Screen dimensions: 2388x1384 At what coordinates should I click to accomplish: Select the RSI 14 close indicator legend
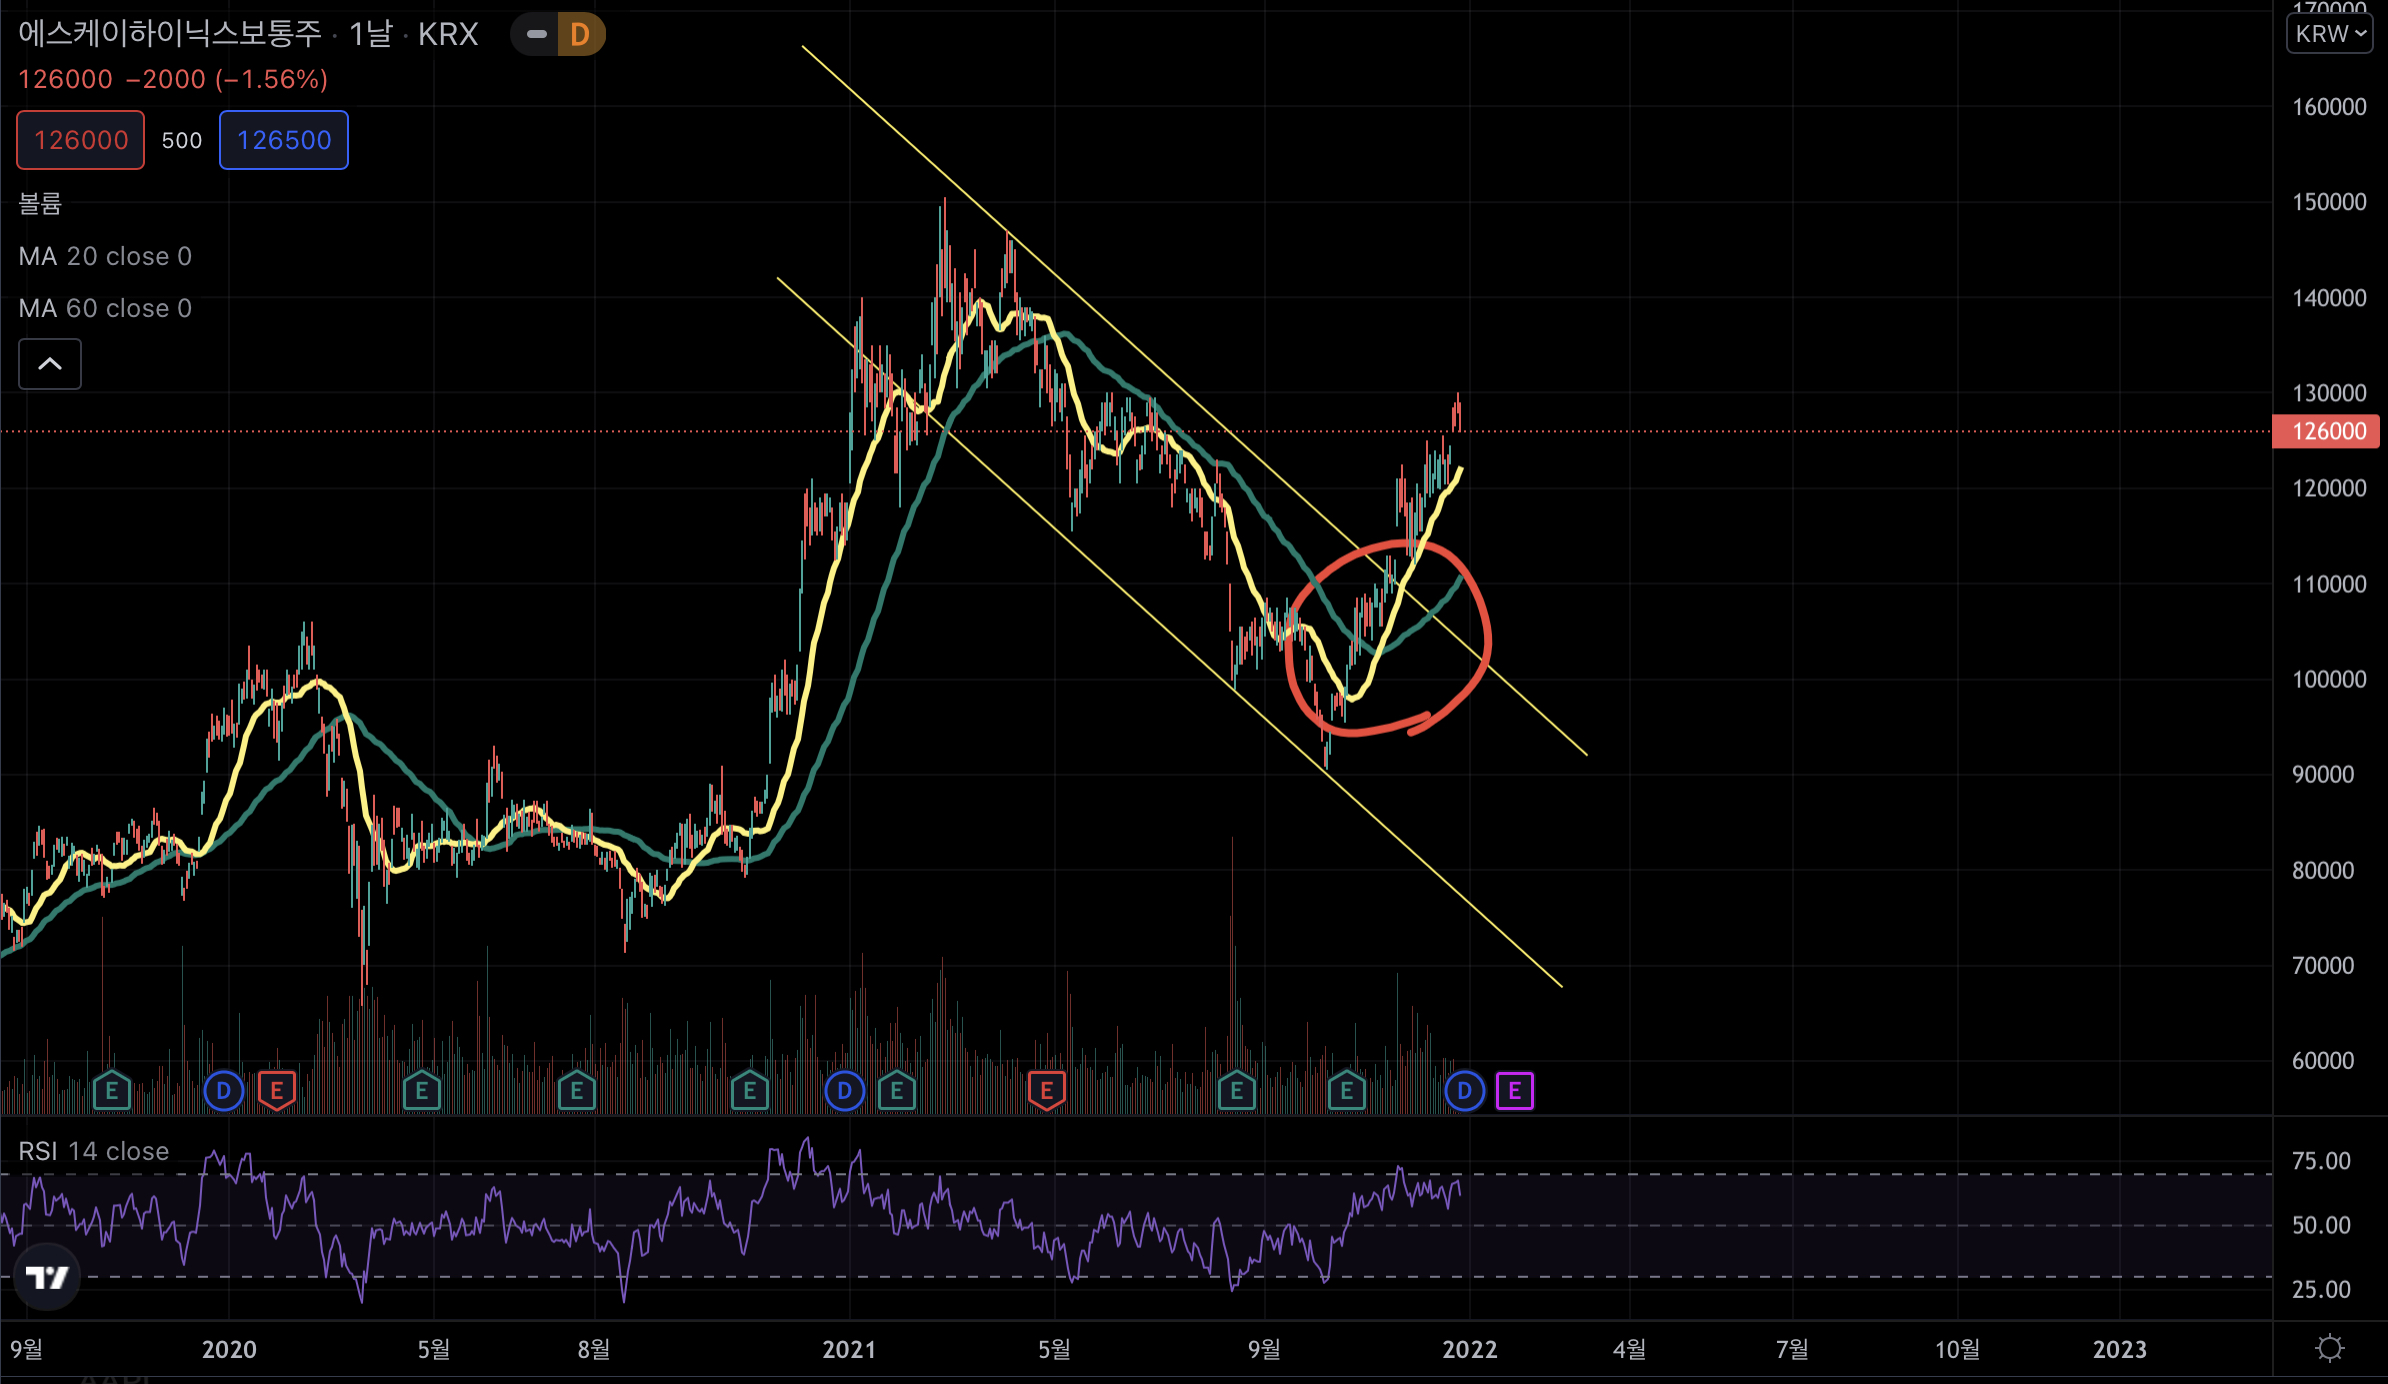94,1151
